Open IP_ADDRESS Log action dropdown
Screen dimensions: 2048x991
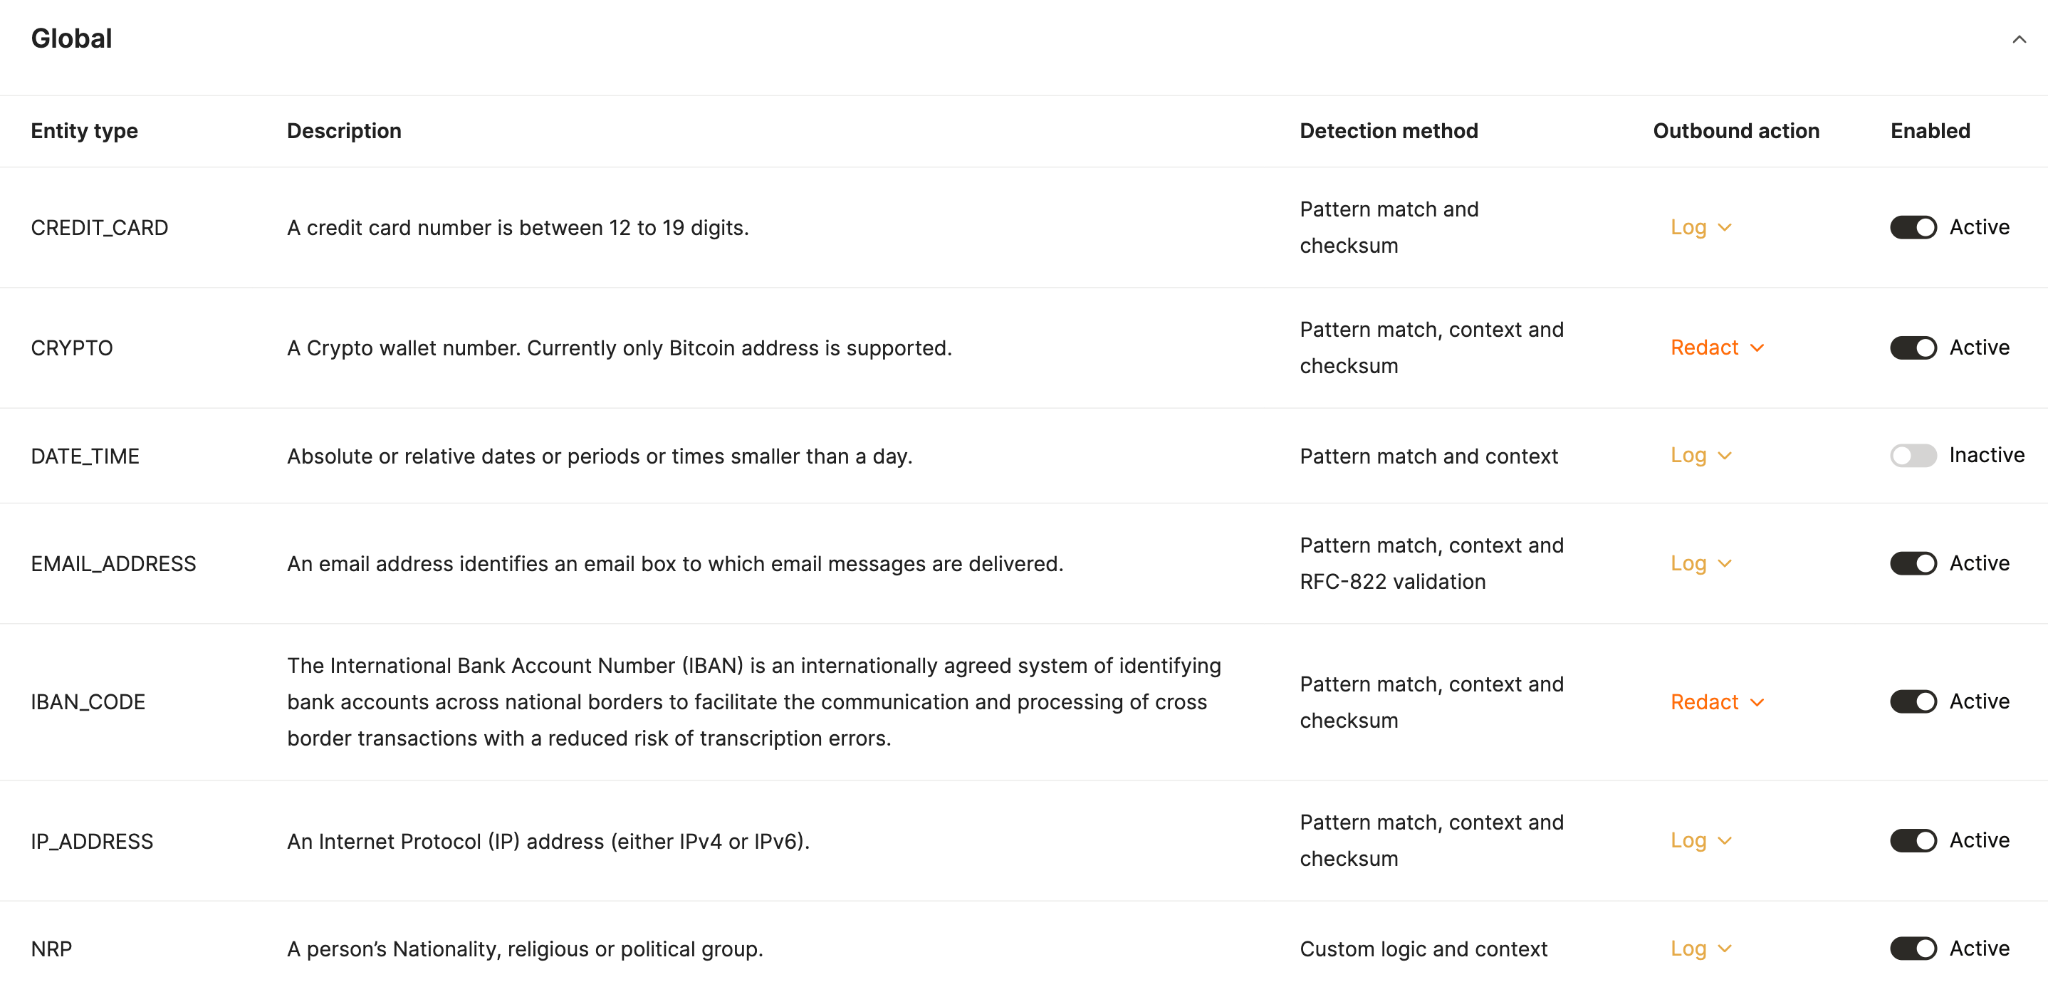[1701, 841]
